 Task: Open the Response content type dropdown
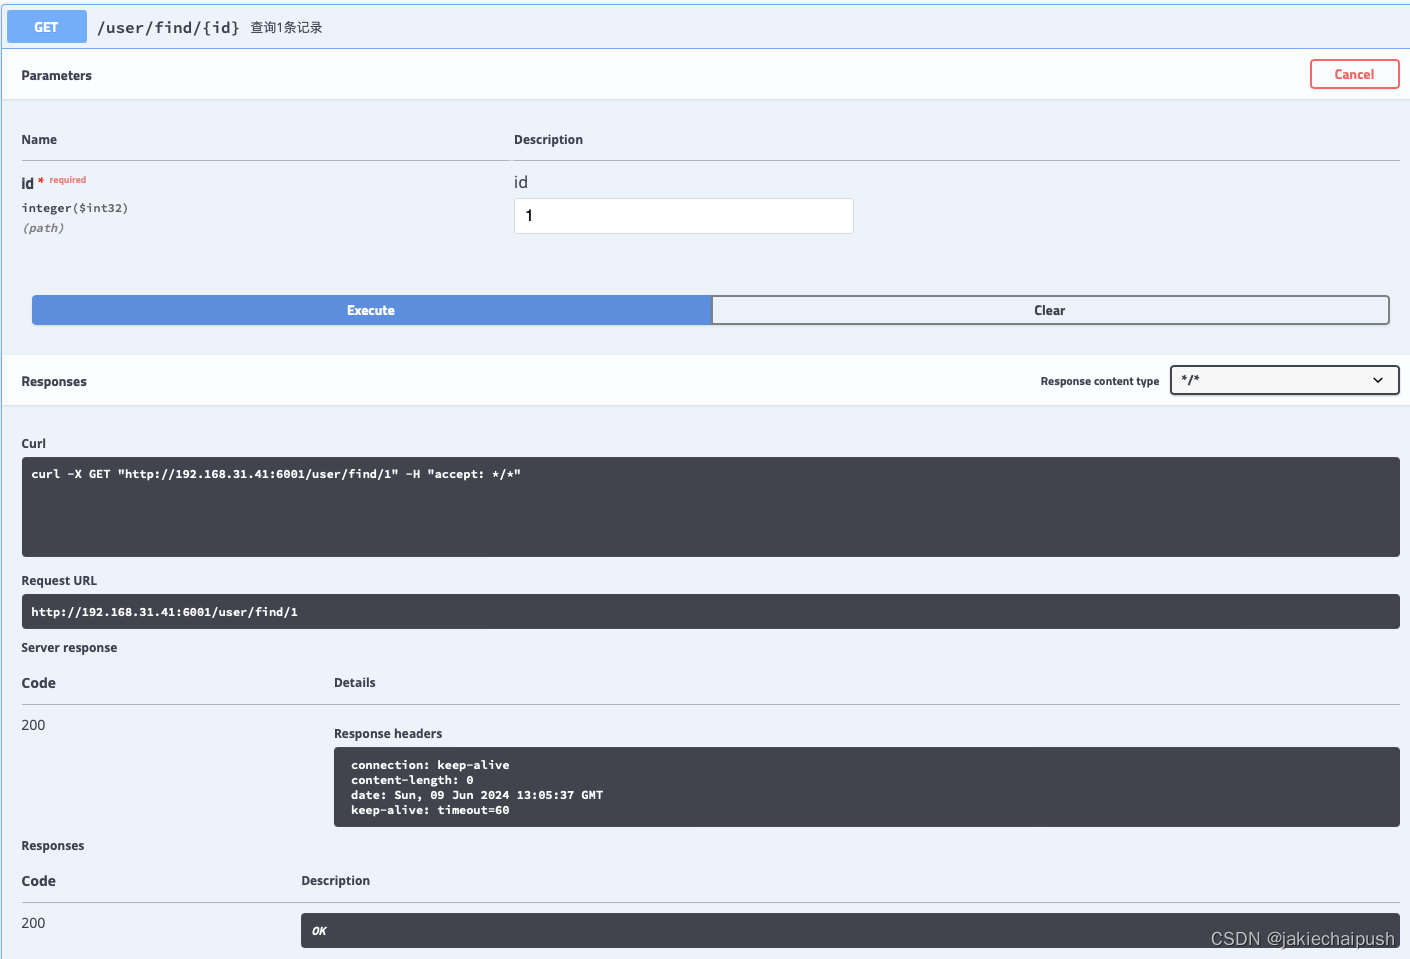(1284, 380)
